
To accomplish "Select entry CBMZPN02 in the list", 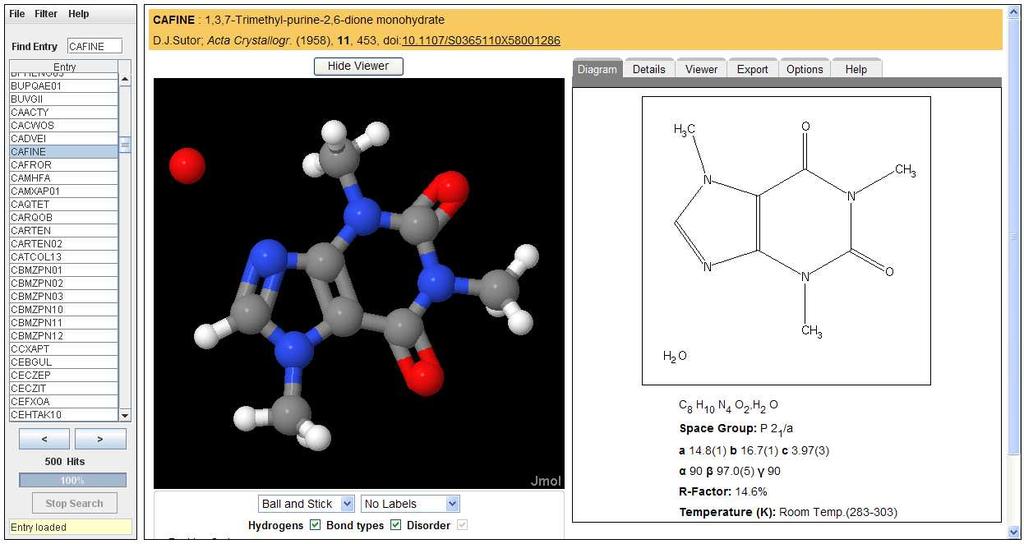I will click(x=63, y=283).
